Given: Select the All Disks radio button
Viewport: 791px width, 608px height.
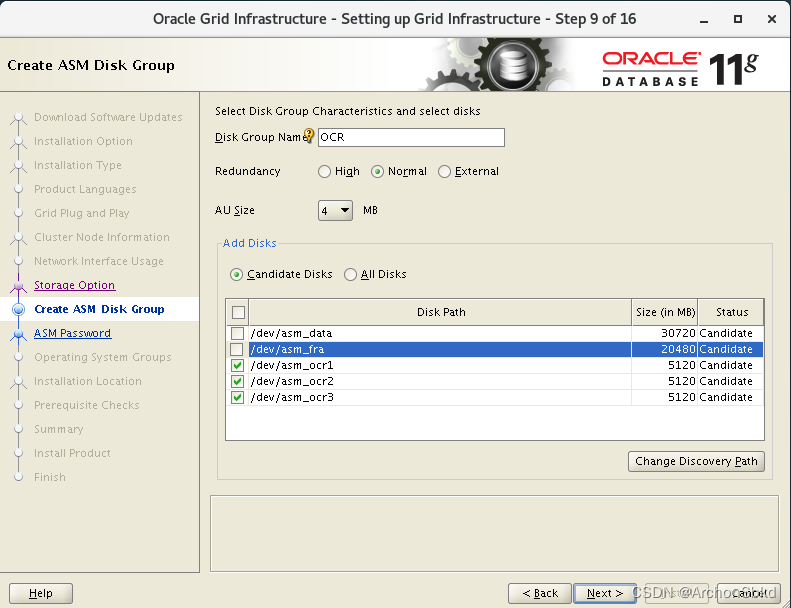Looking at the screenshot, I should point(350,274).
